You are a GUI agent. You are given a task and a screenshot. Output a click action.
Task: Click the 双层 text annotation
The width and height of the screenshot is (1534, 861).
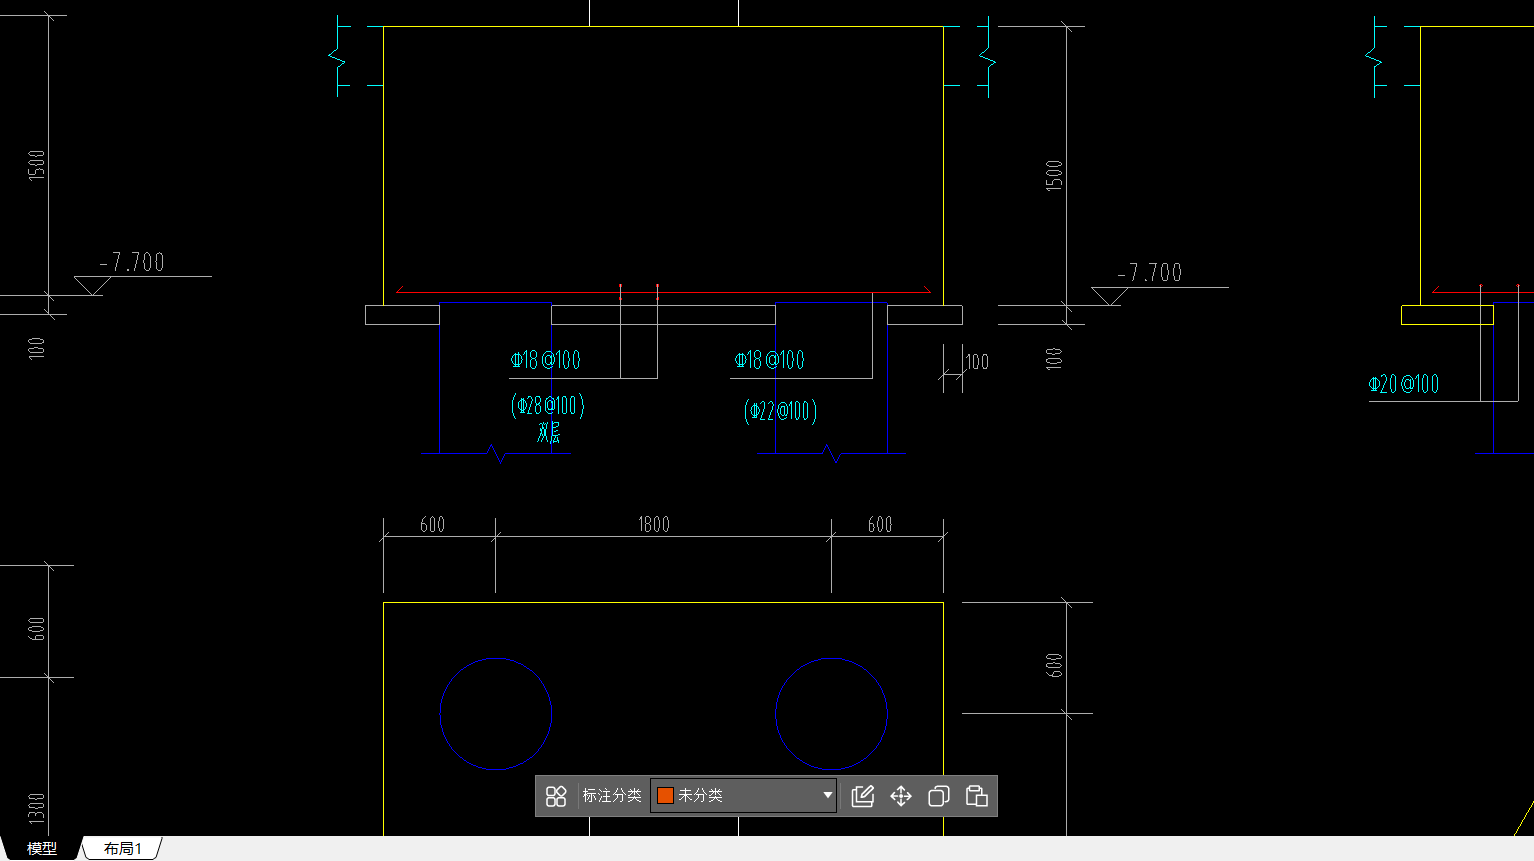549,433
